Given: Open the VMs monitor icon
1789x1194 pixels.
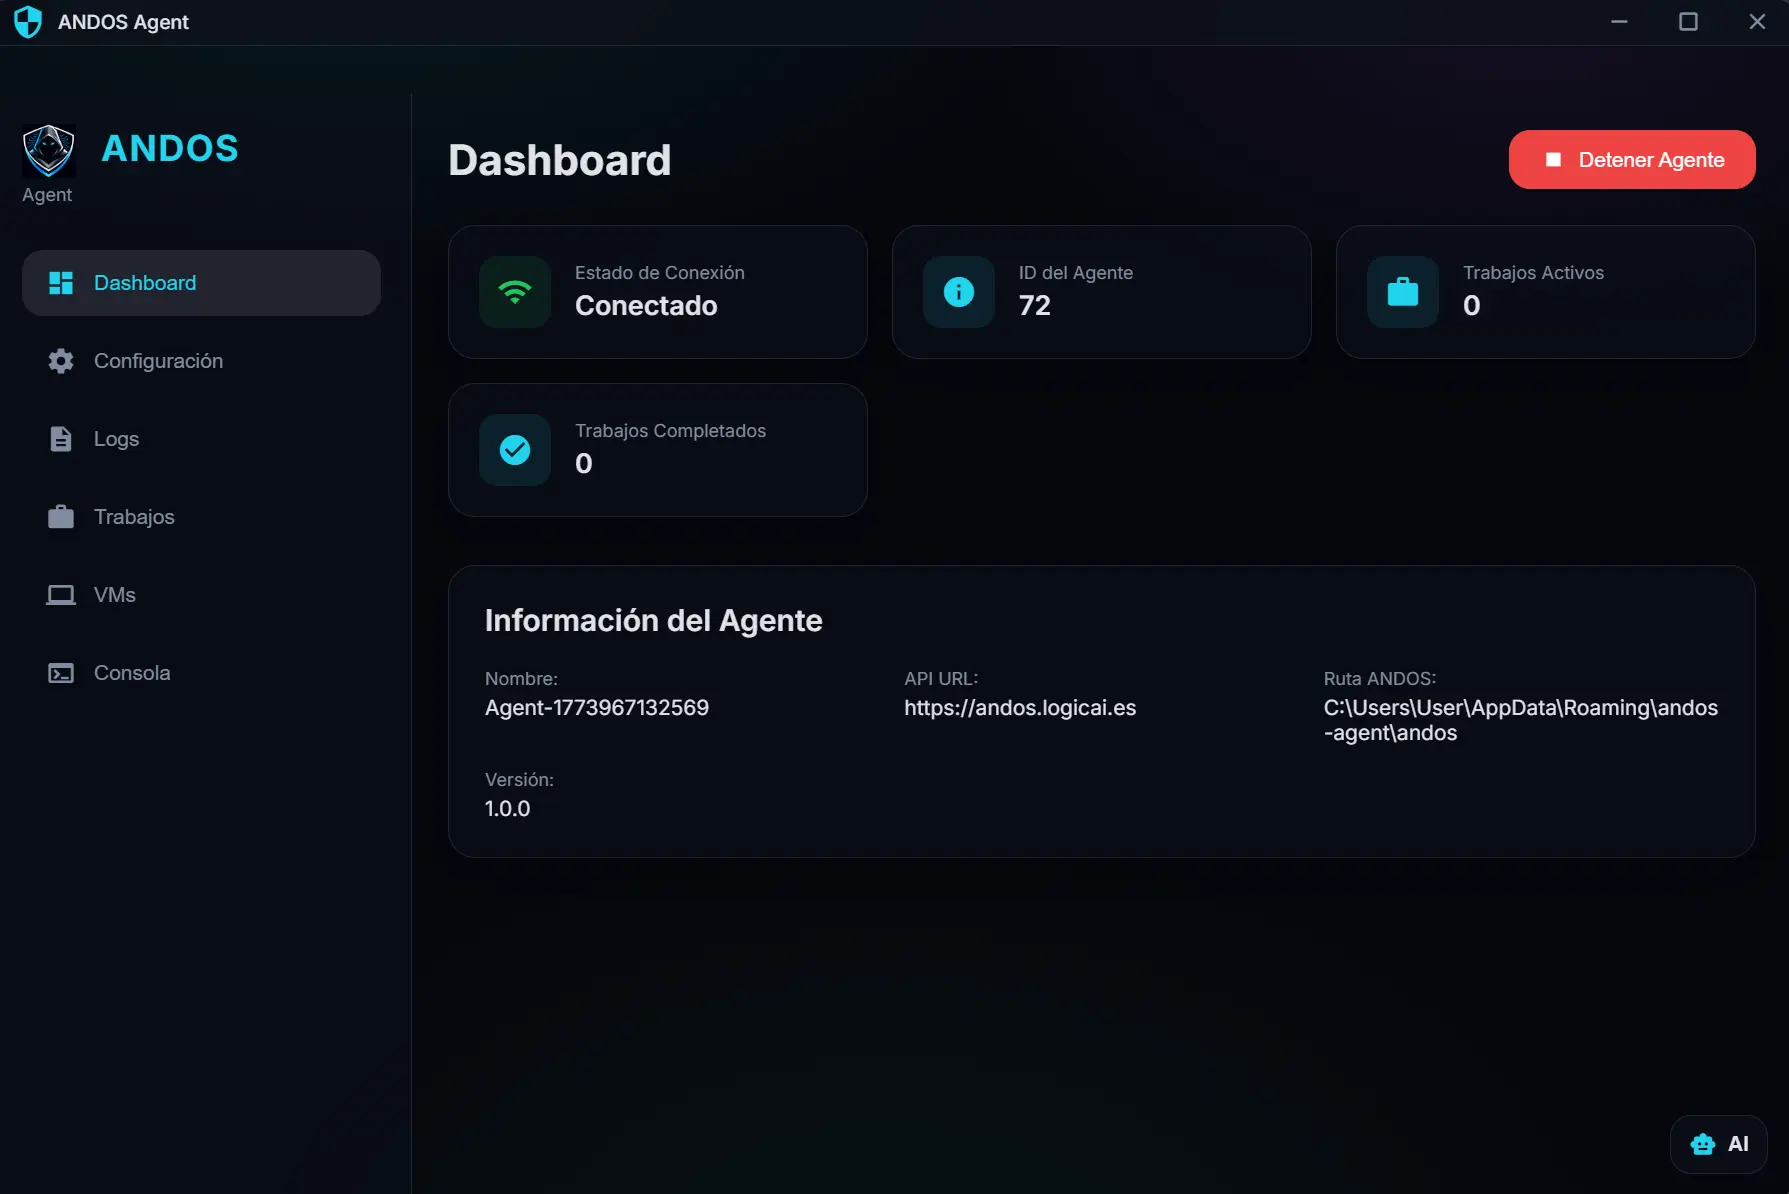Looking at the screenshot, I should (60, 594).
